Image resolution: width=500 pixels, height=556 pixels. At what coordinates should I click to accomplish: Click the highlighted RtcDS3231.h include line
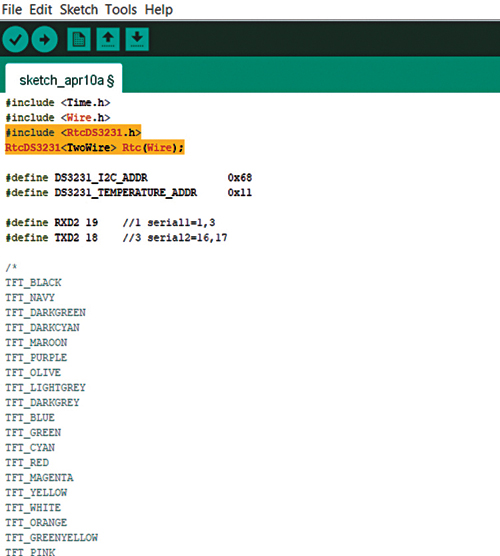pyautogui.click(x=73, y=132)
